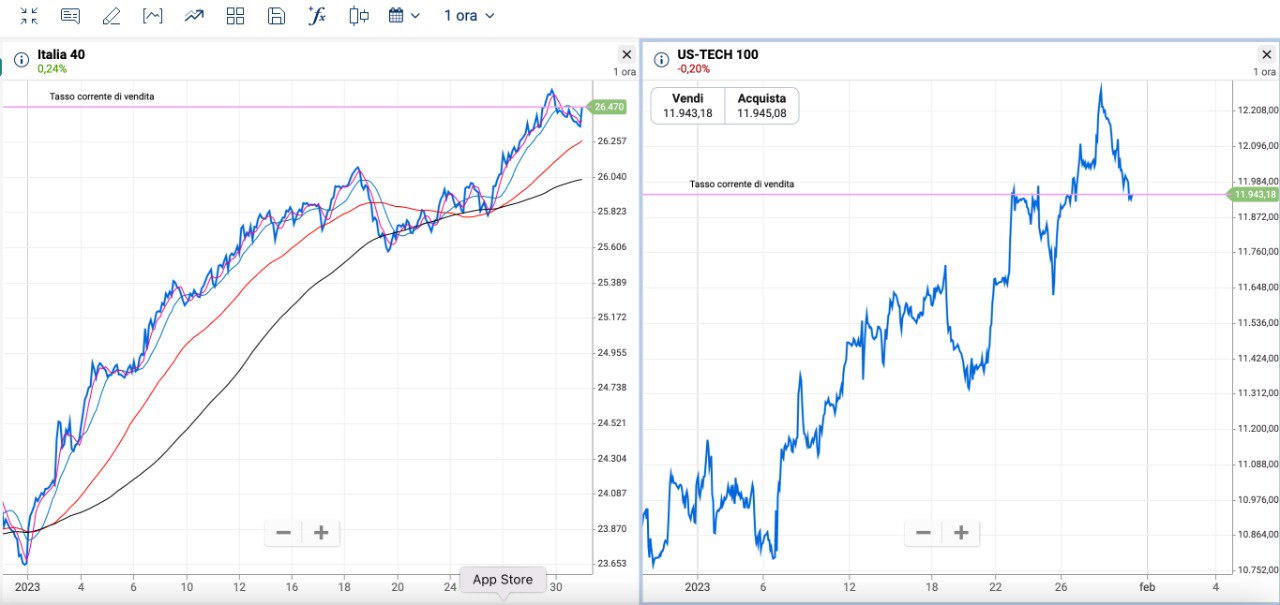Click the 11.536,00 price axis label
This screenshot has width=1280, height=605.
(x=1258, y=323)
